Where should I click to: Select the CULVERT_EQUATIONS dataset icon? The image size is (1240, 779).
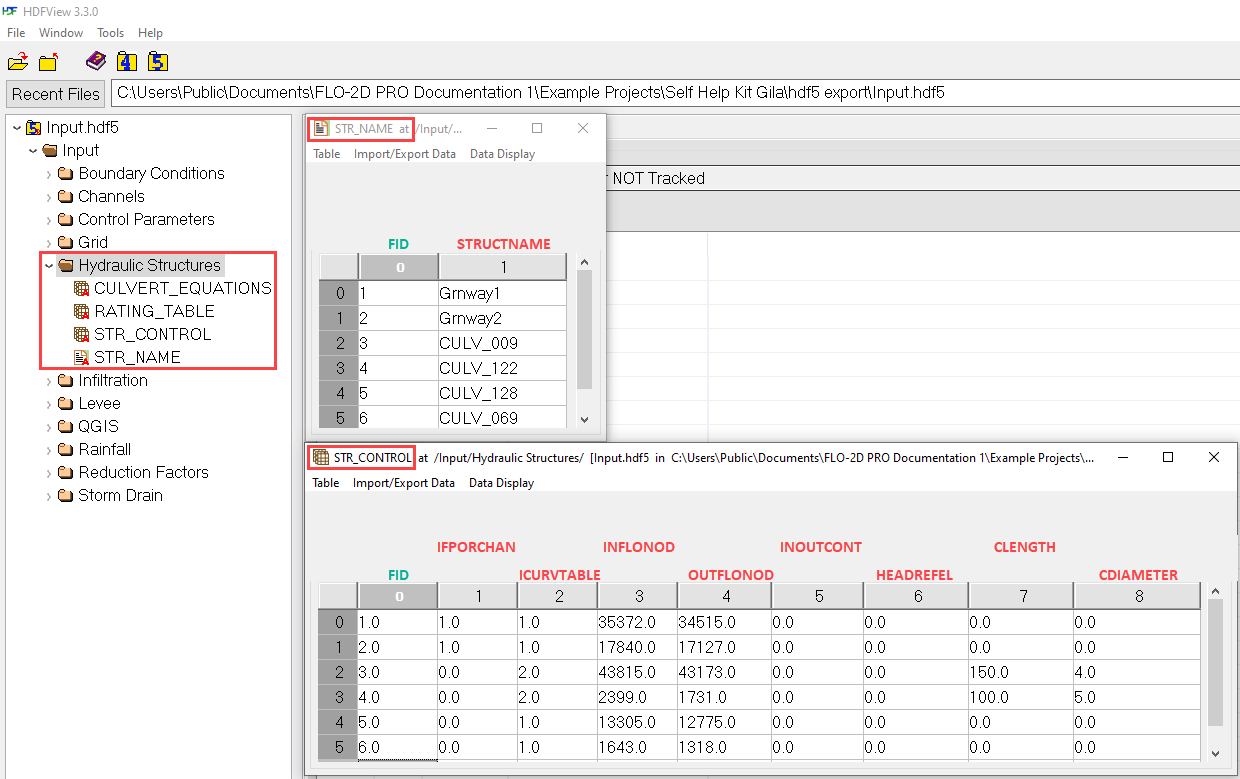coord(82,288)
